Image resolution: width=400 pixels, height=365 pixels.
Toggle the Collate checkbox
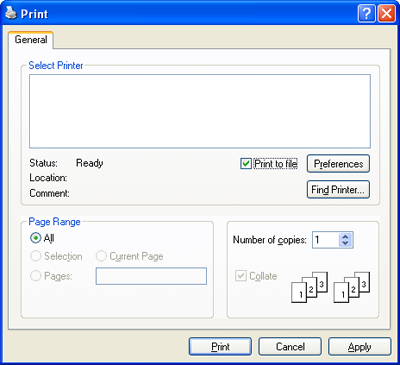(x=240, y=276)
